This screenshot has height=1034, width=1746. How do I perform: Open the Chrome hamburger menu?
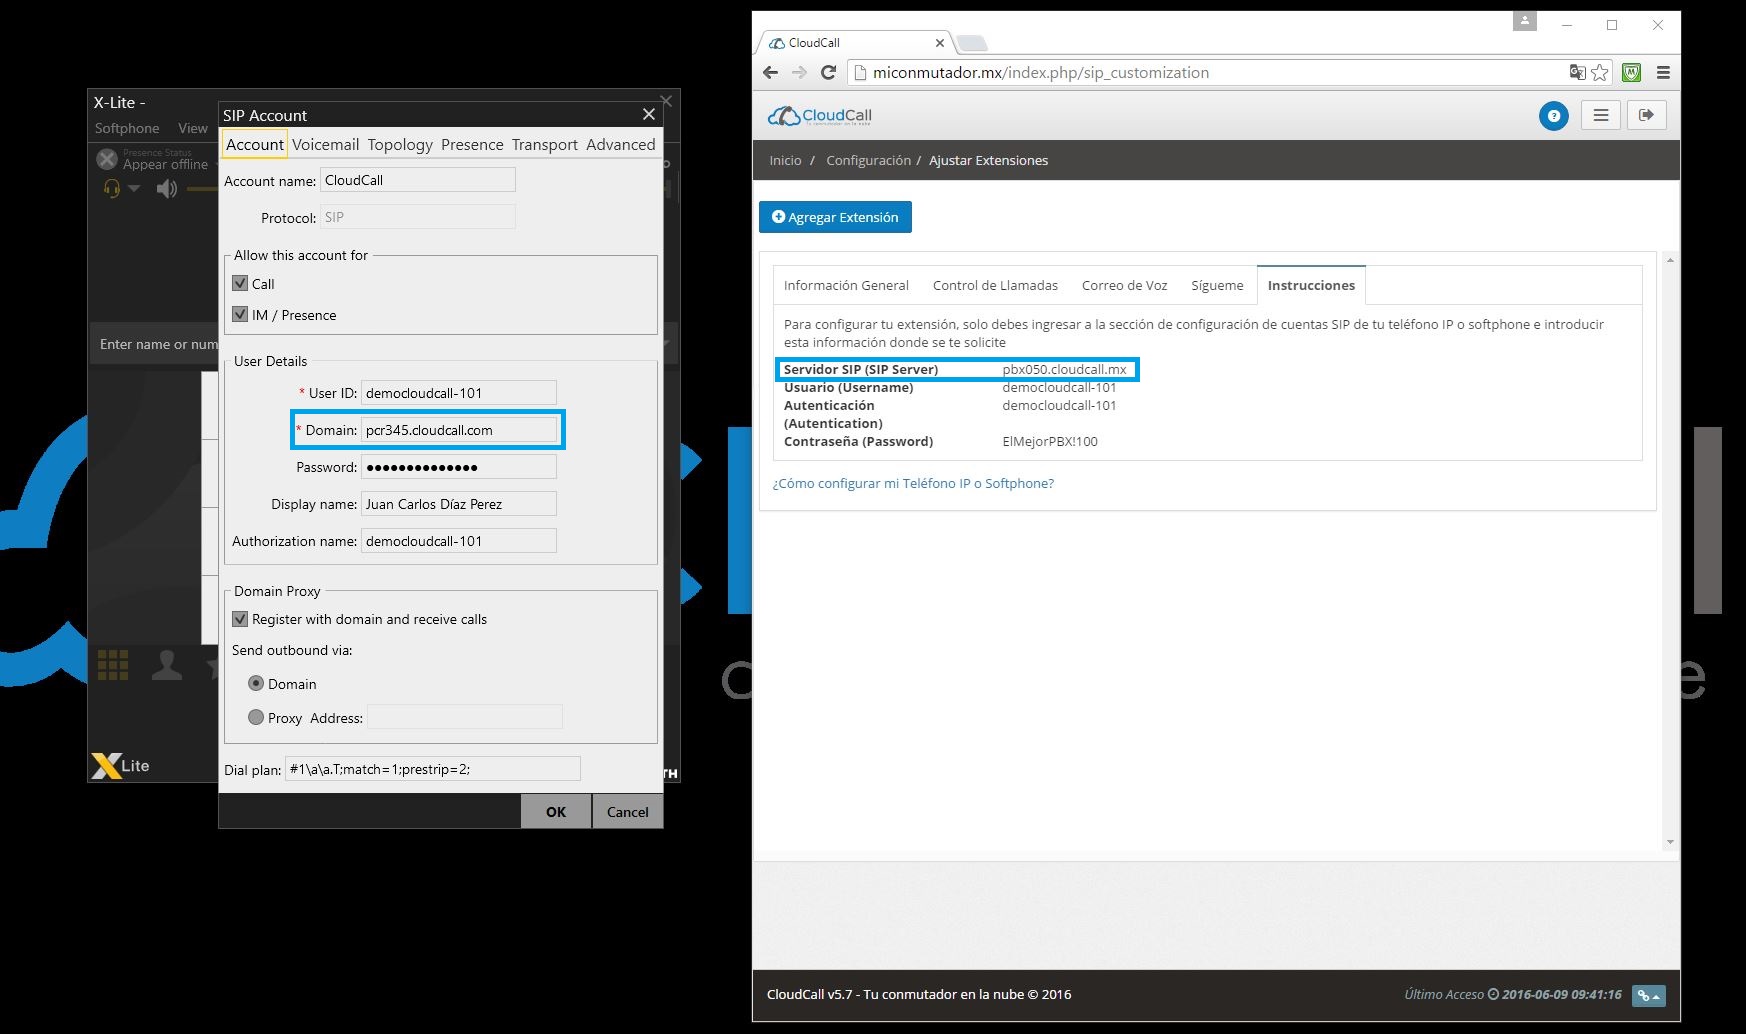1663,72
